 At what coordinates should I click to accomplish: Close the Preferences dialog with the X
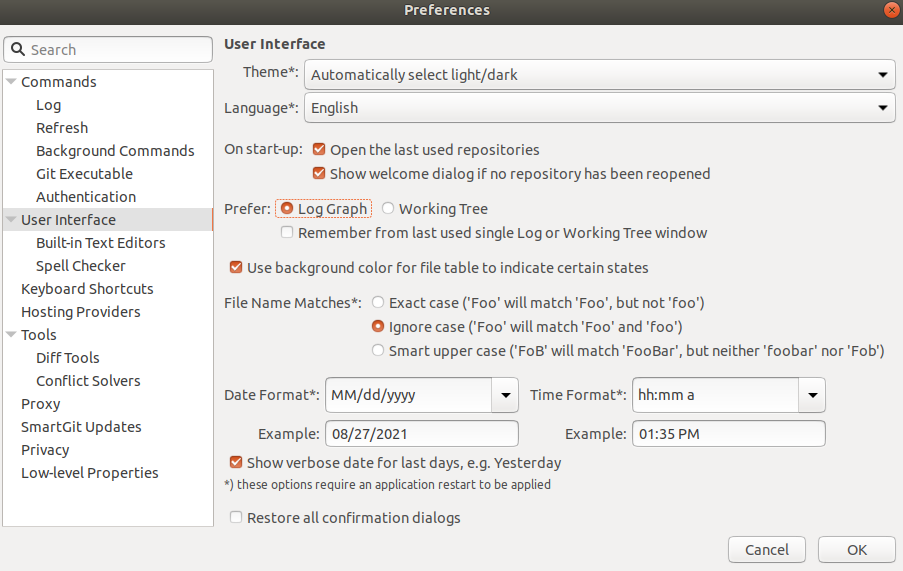pos(891,10)
